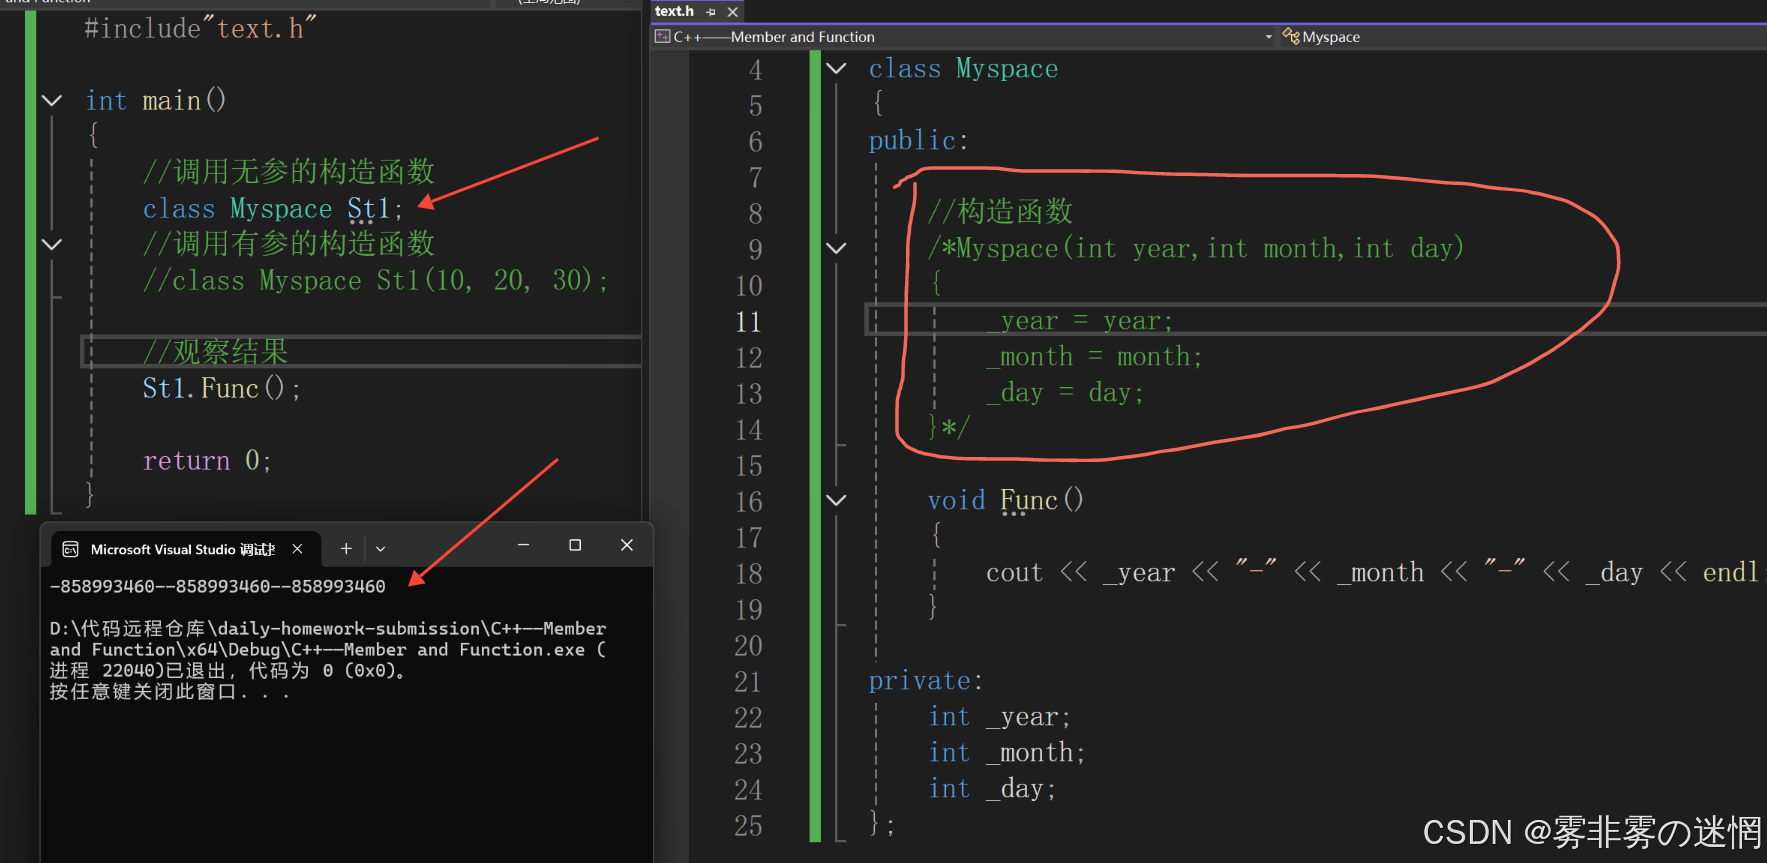Click the Myspace class icon in navigation bar

[1291, 37]
